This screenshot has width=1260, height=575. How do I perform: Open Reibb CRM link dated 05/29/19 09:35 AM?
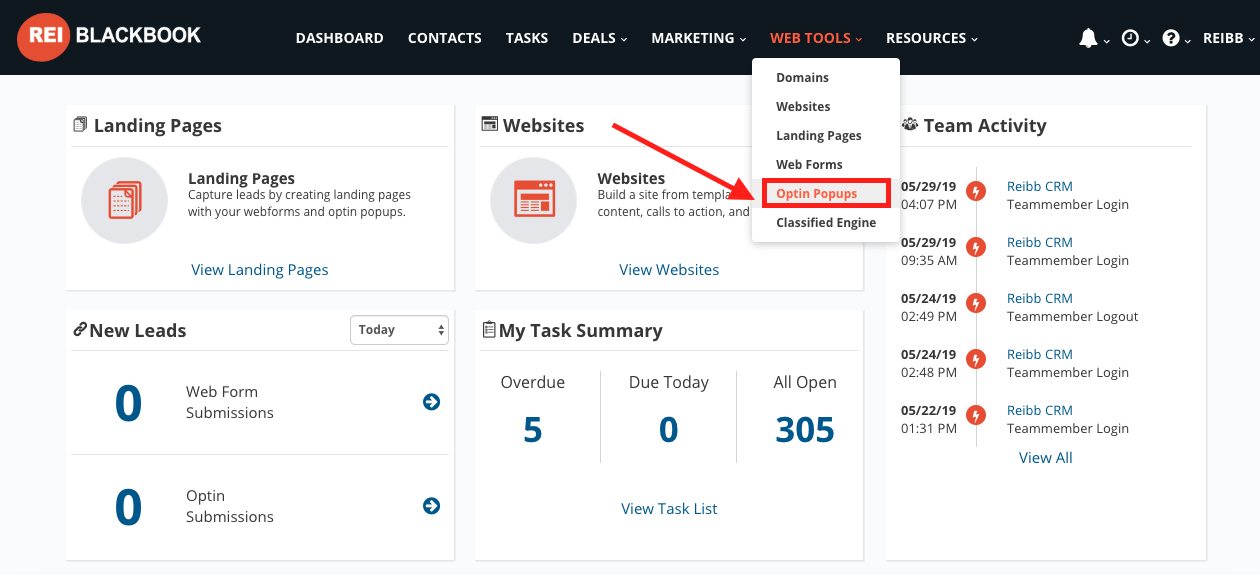[1040, 243]
